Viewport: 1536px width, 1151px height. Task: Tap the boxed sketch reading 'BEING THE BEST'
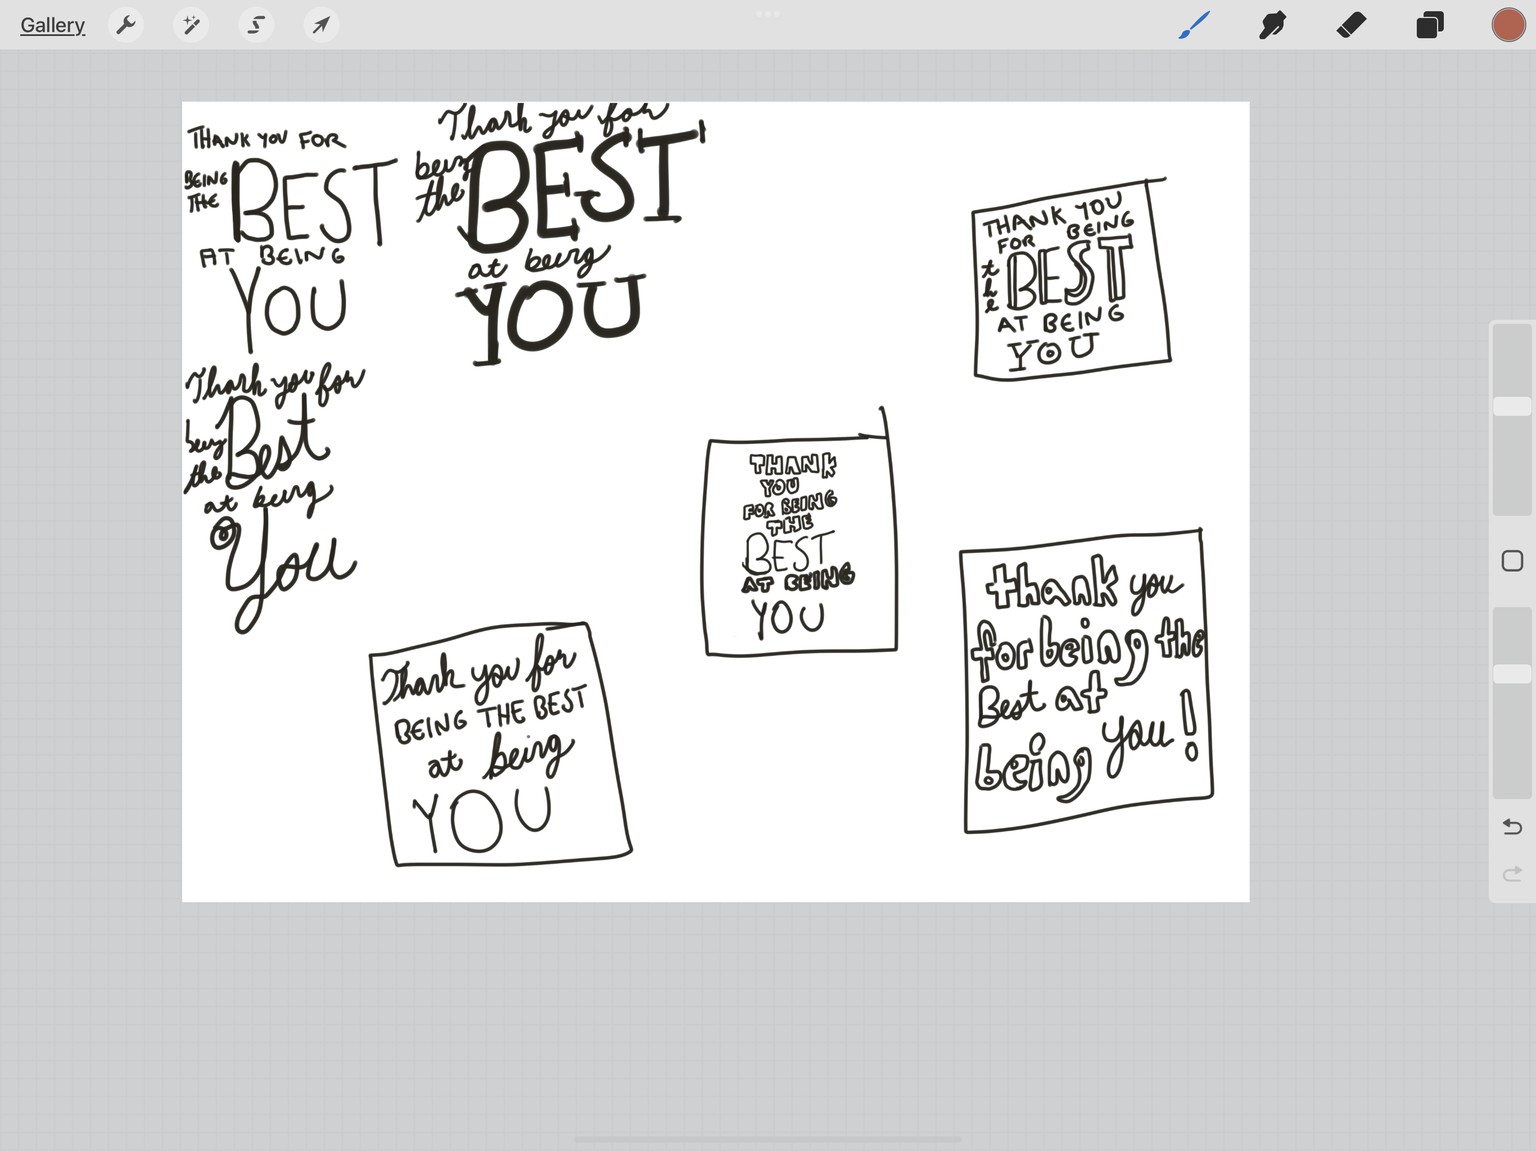point(500,743)
